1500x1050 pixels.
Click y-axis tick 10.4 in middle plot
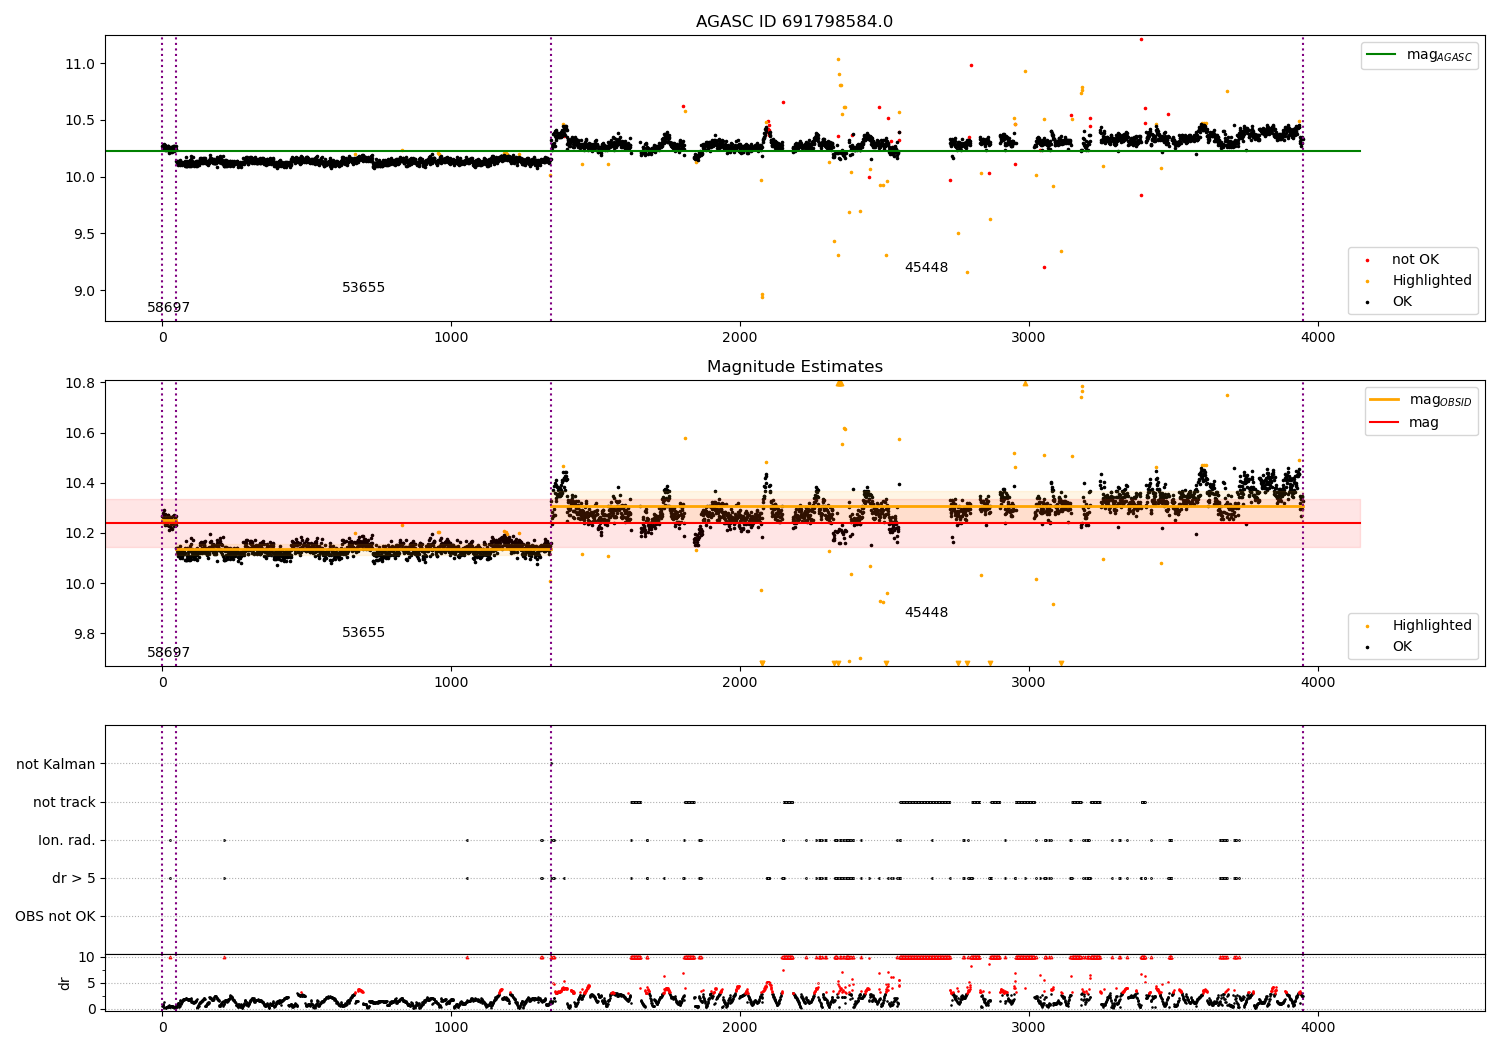(80, 484)
